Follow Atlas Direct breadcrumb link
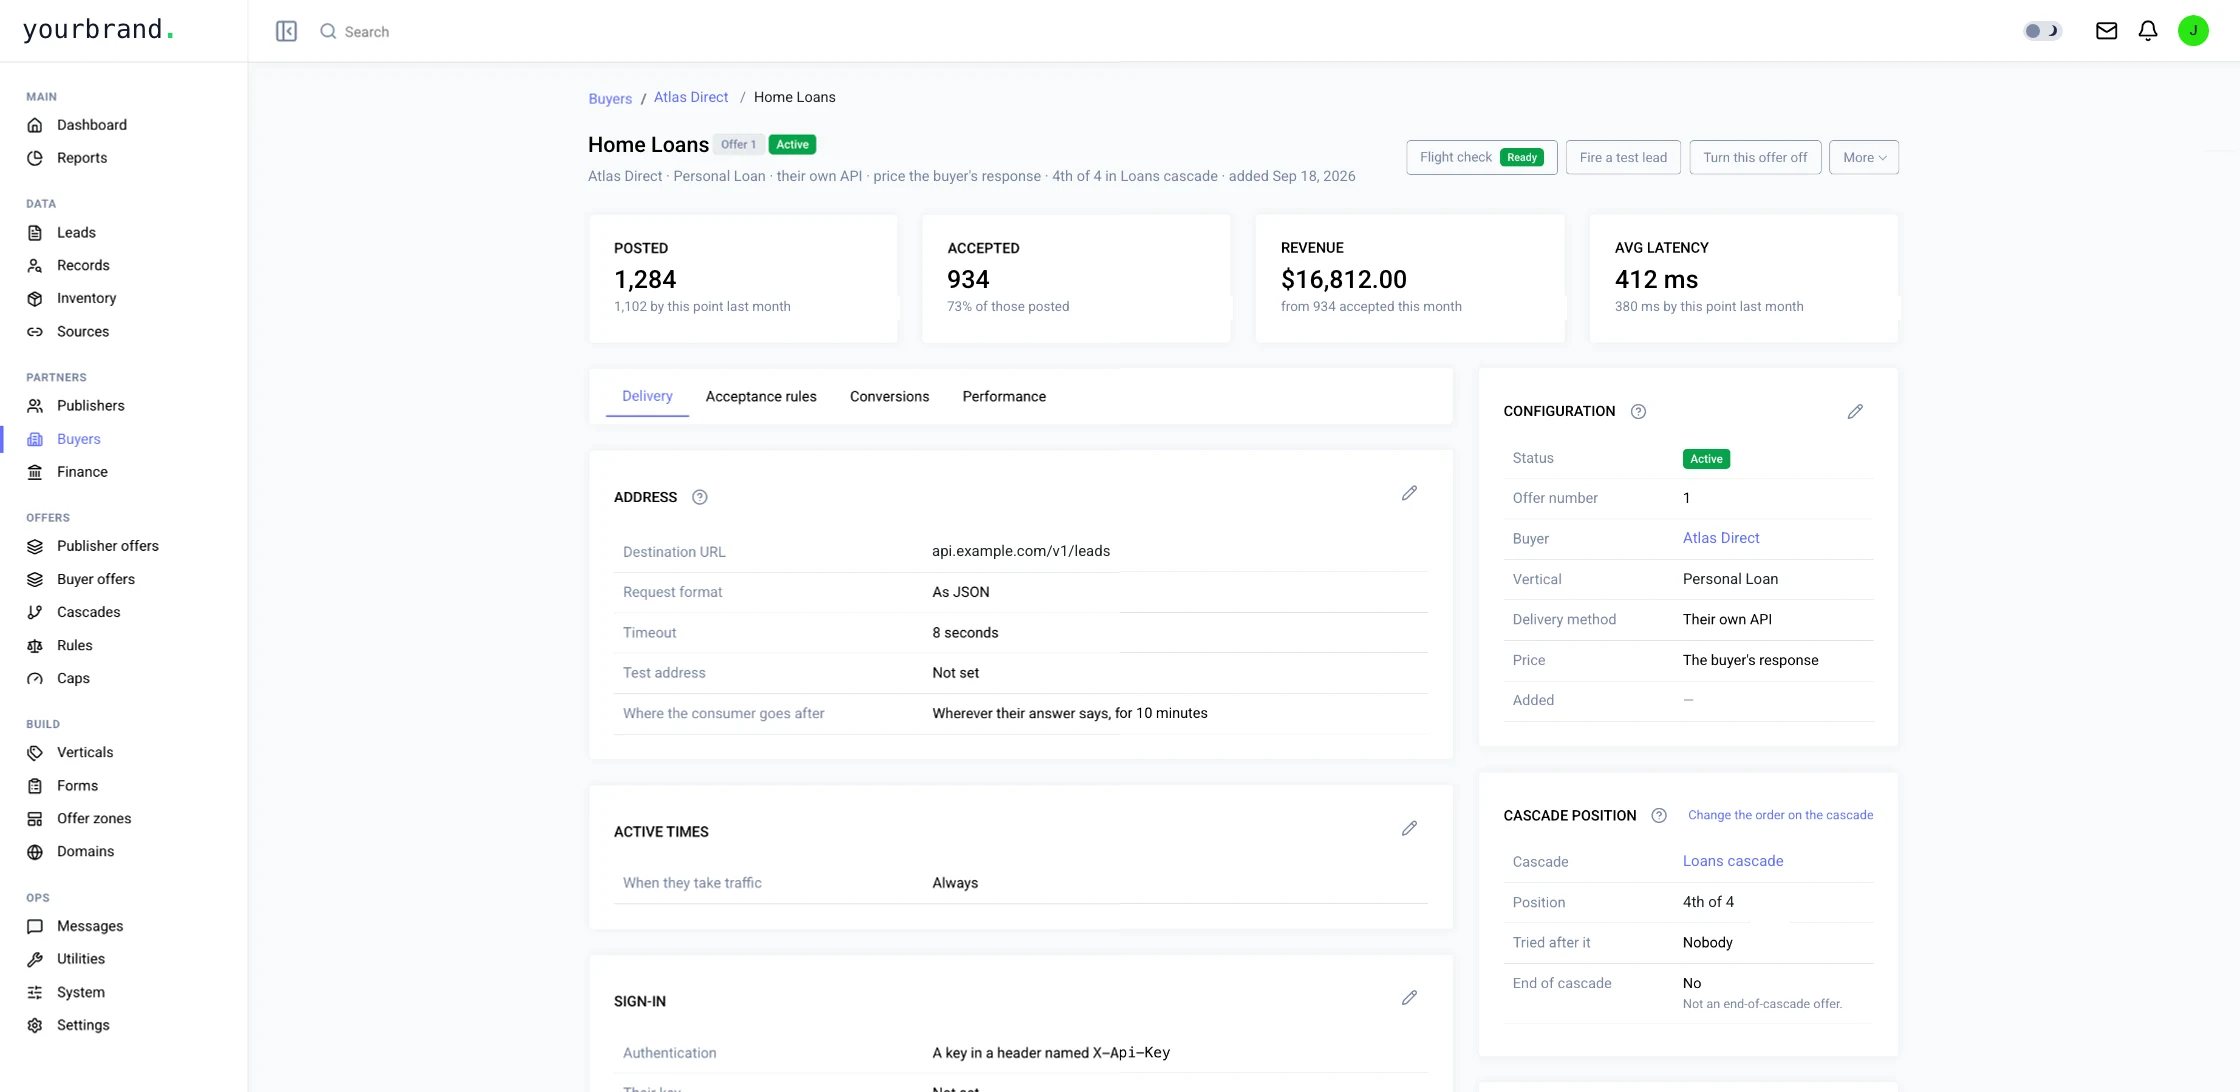The height and width of the screenshot is (1092, 2240). (x=691, y=97)
